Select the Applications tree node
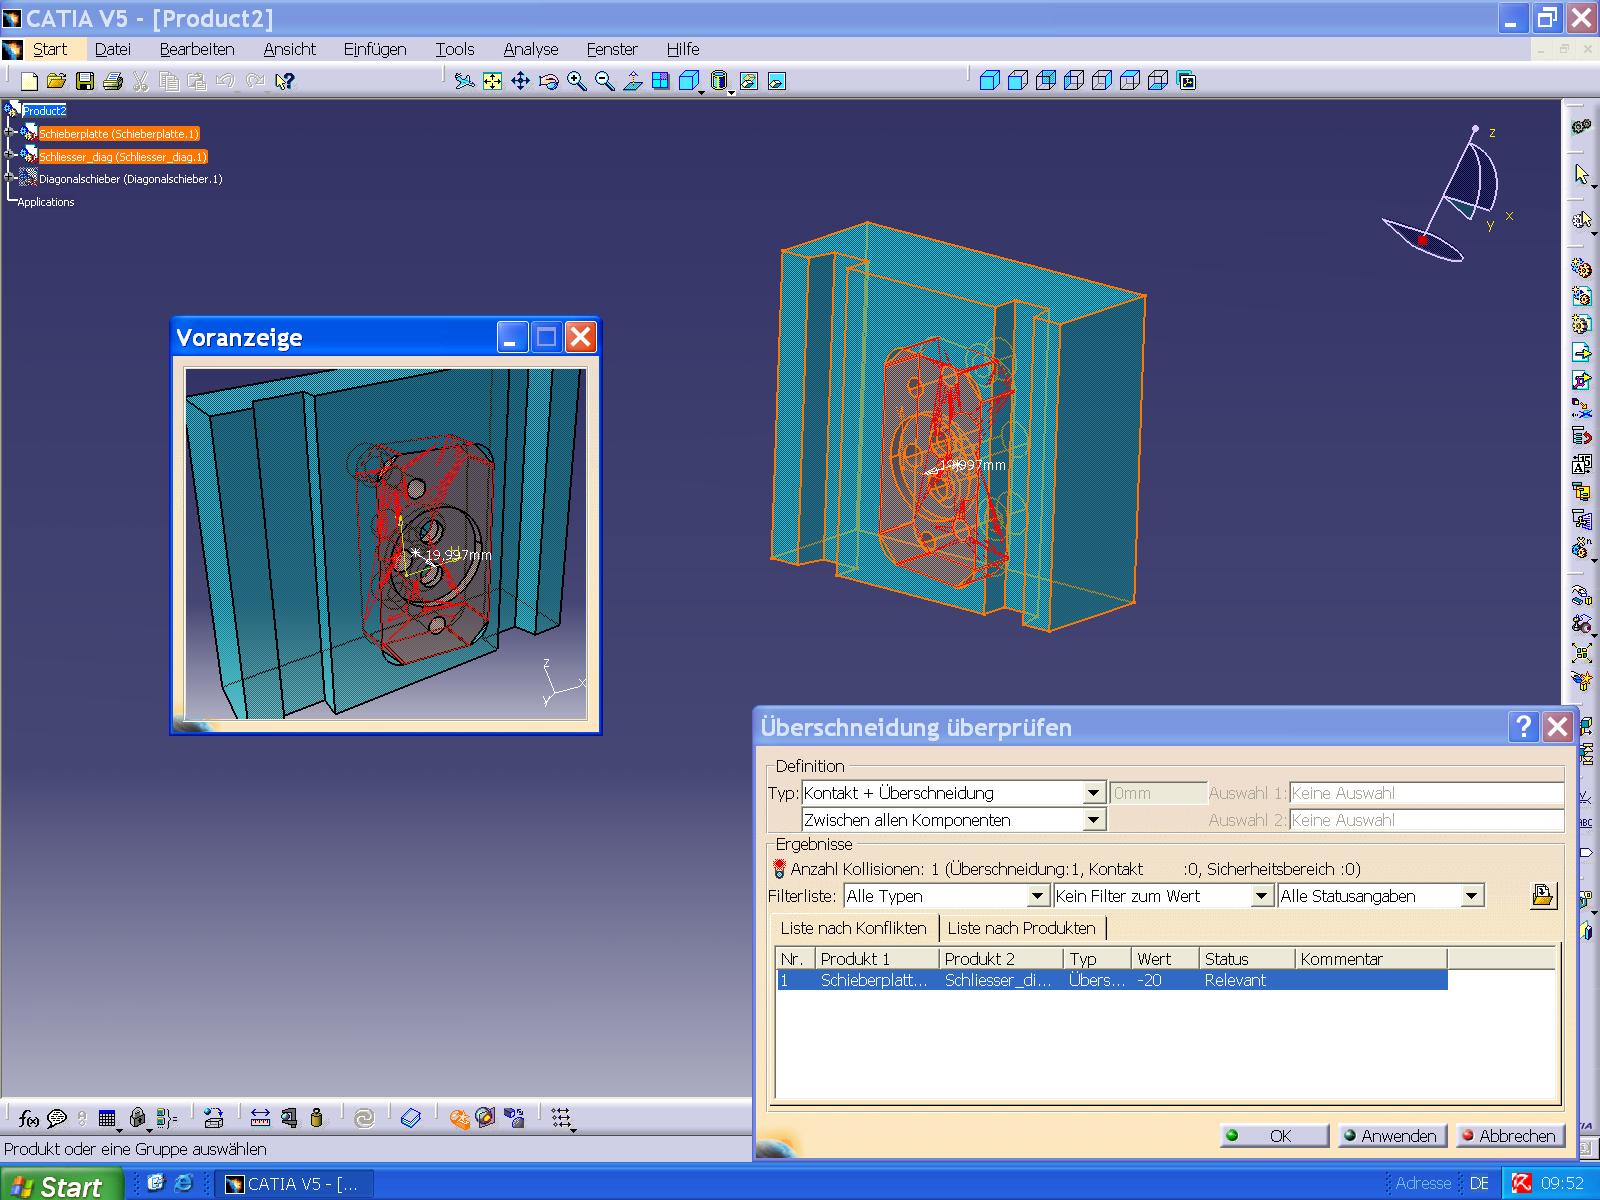This screenshot has width=1600, height=1200. (x=46, y=202)
